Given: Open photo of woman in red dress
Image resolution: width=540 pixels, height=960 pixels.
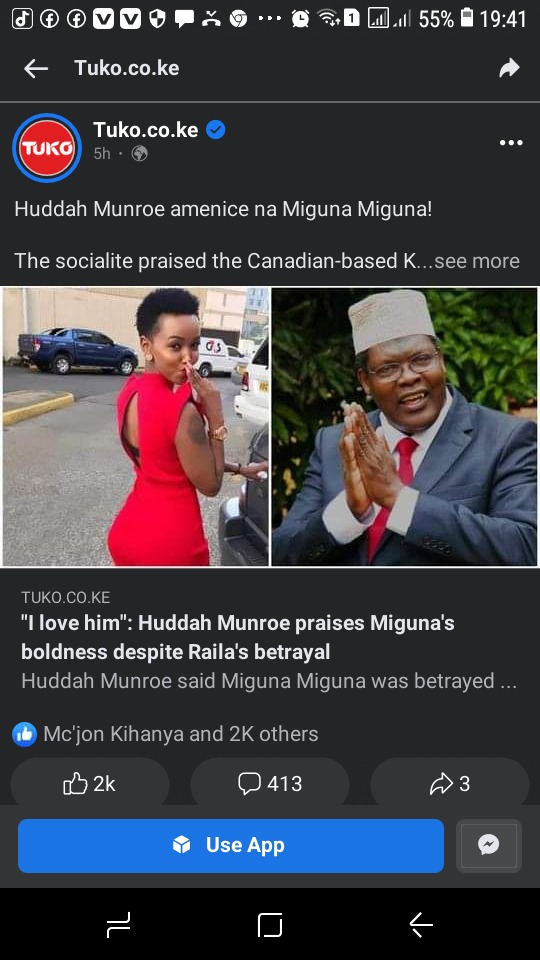Looking at the screenshot, I should [x=136, y=427].
